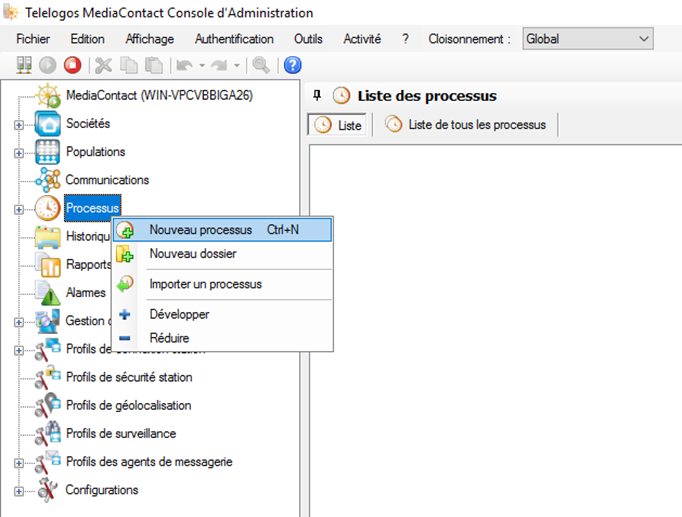Click the pin icon beside Liste des processus

coord(317,95)
